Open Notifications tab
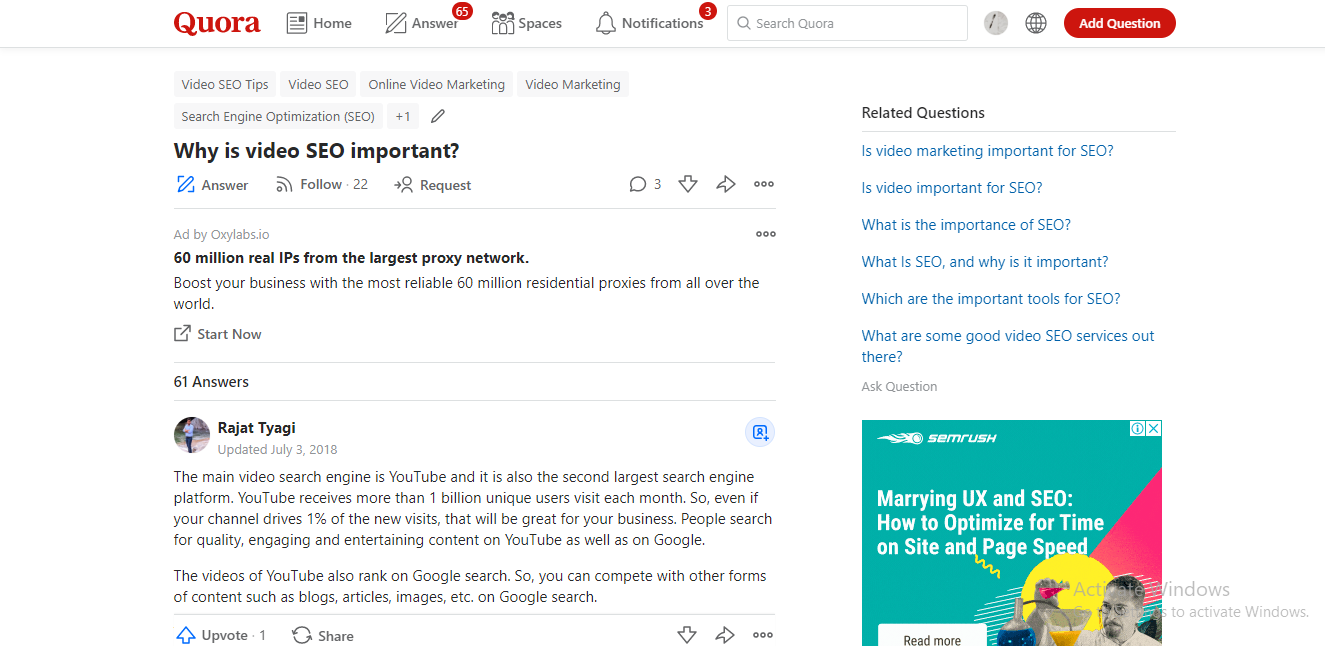This screenshot has width=1325, height=646. pos(650,23)
